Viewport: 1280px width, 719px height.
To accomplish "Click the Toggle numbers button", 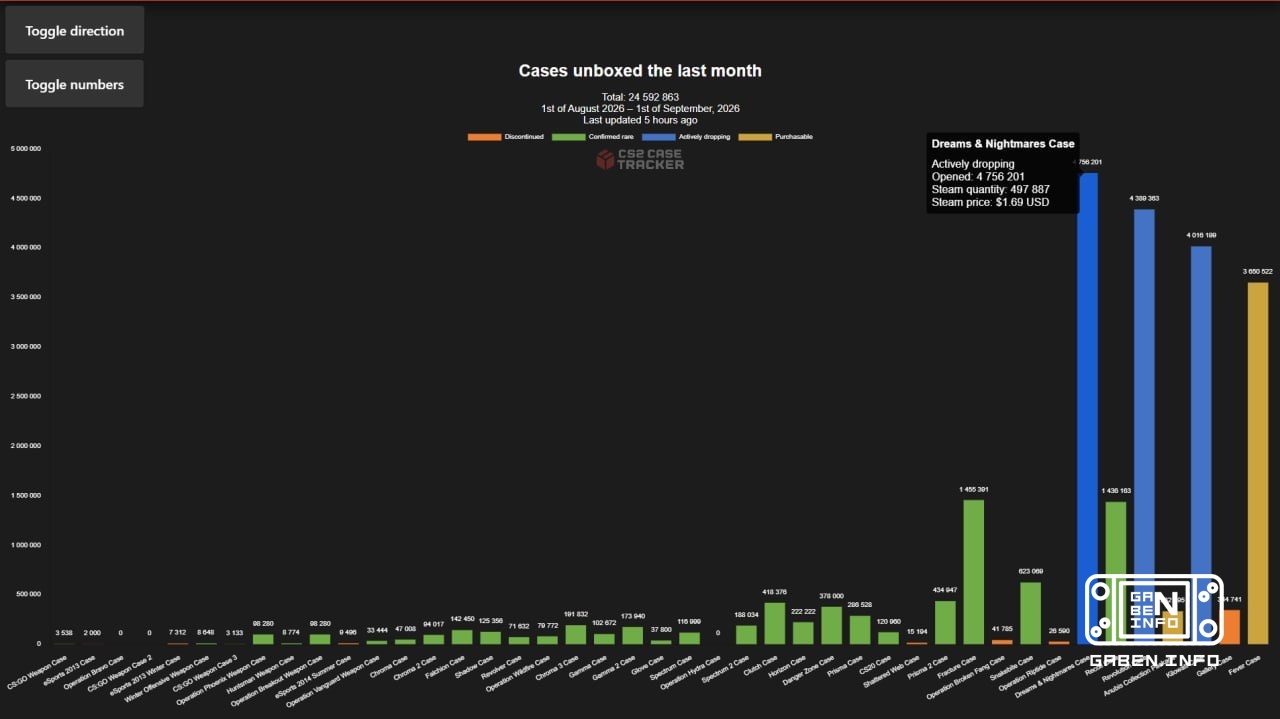I will 75,84.
